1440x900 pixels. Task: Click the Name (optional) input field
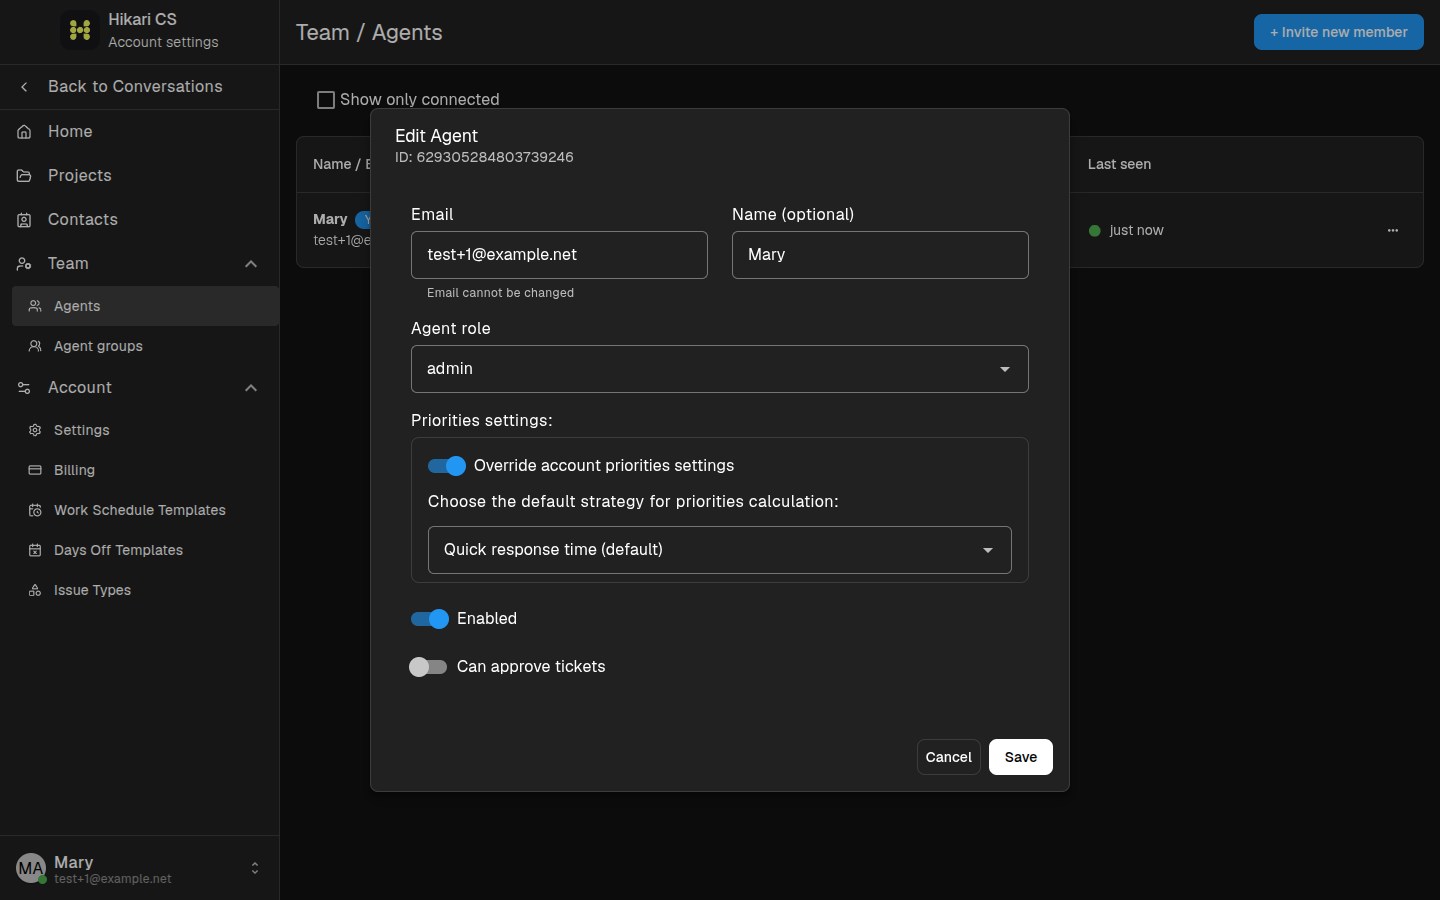[x=880, y=255]
